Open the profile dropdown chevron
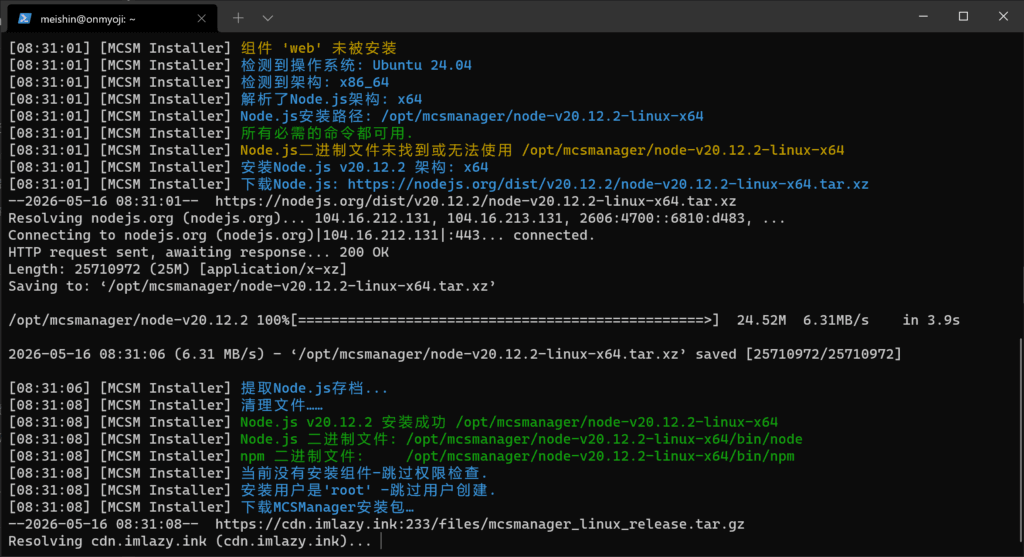Viewport: 1024px width, 557px height. click(x=268, y=18)
